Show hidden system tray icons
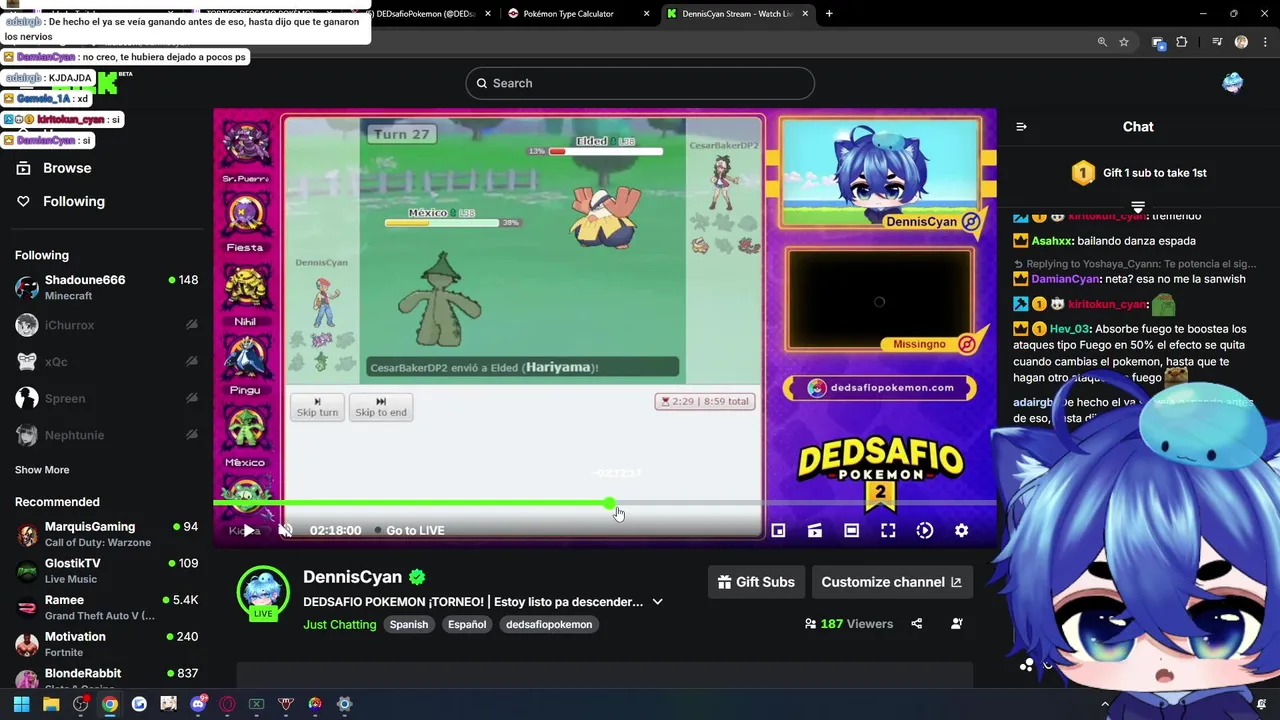Viewport: 1280px width, 720px height. click(1105, 704)
